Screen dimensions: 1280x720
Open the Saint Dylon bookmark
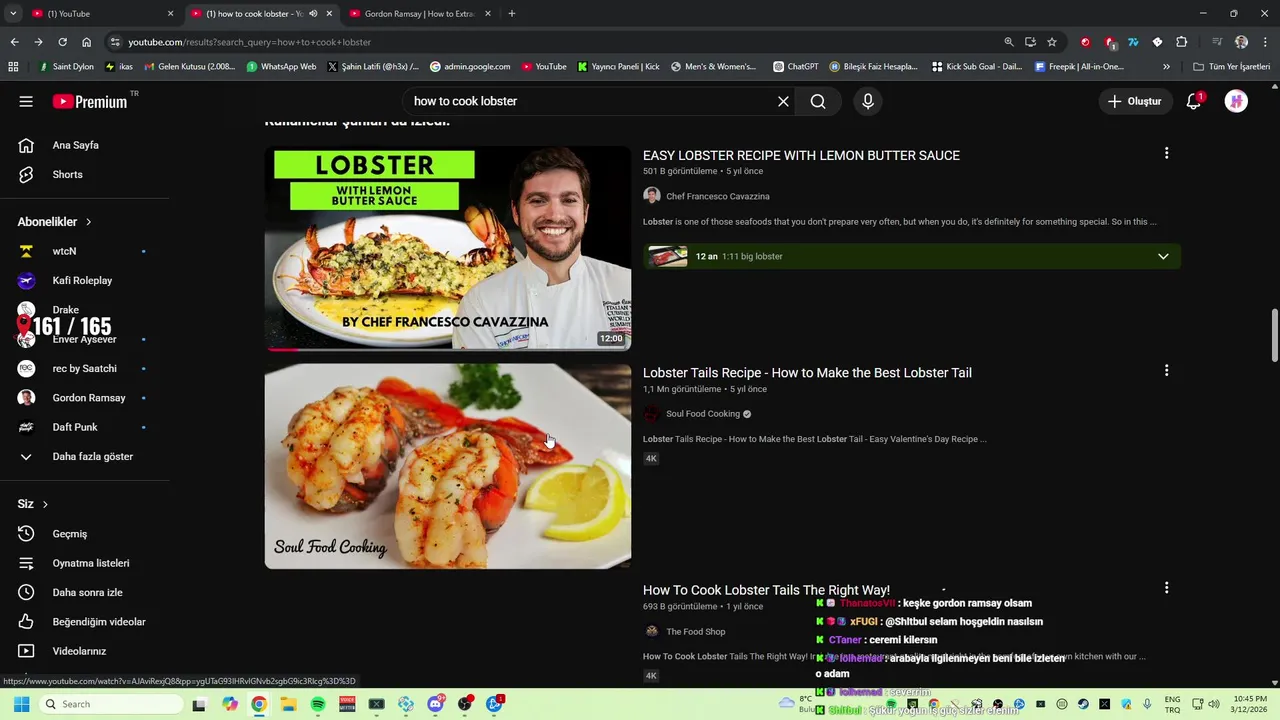[66, 67]
